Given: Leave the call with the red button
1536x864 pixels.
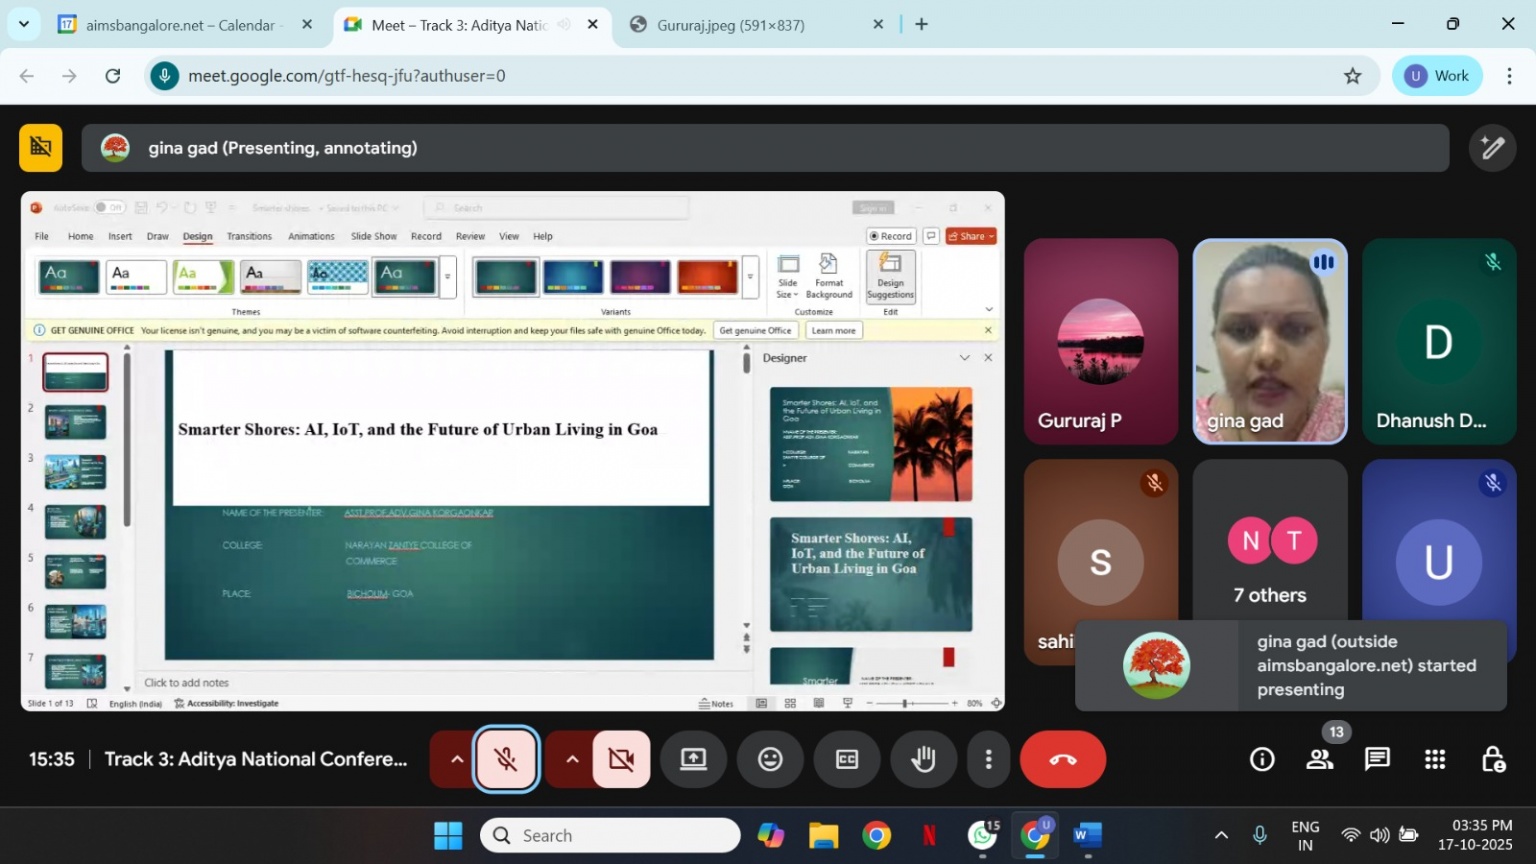Looking at the screenshot, I should [x=1063, y=759].
